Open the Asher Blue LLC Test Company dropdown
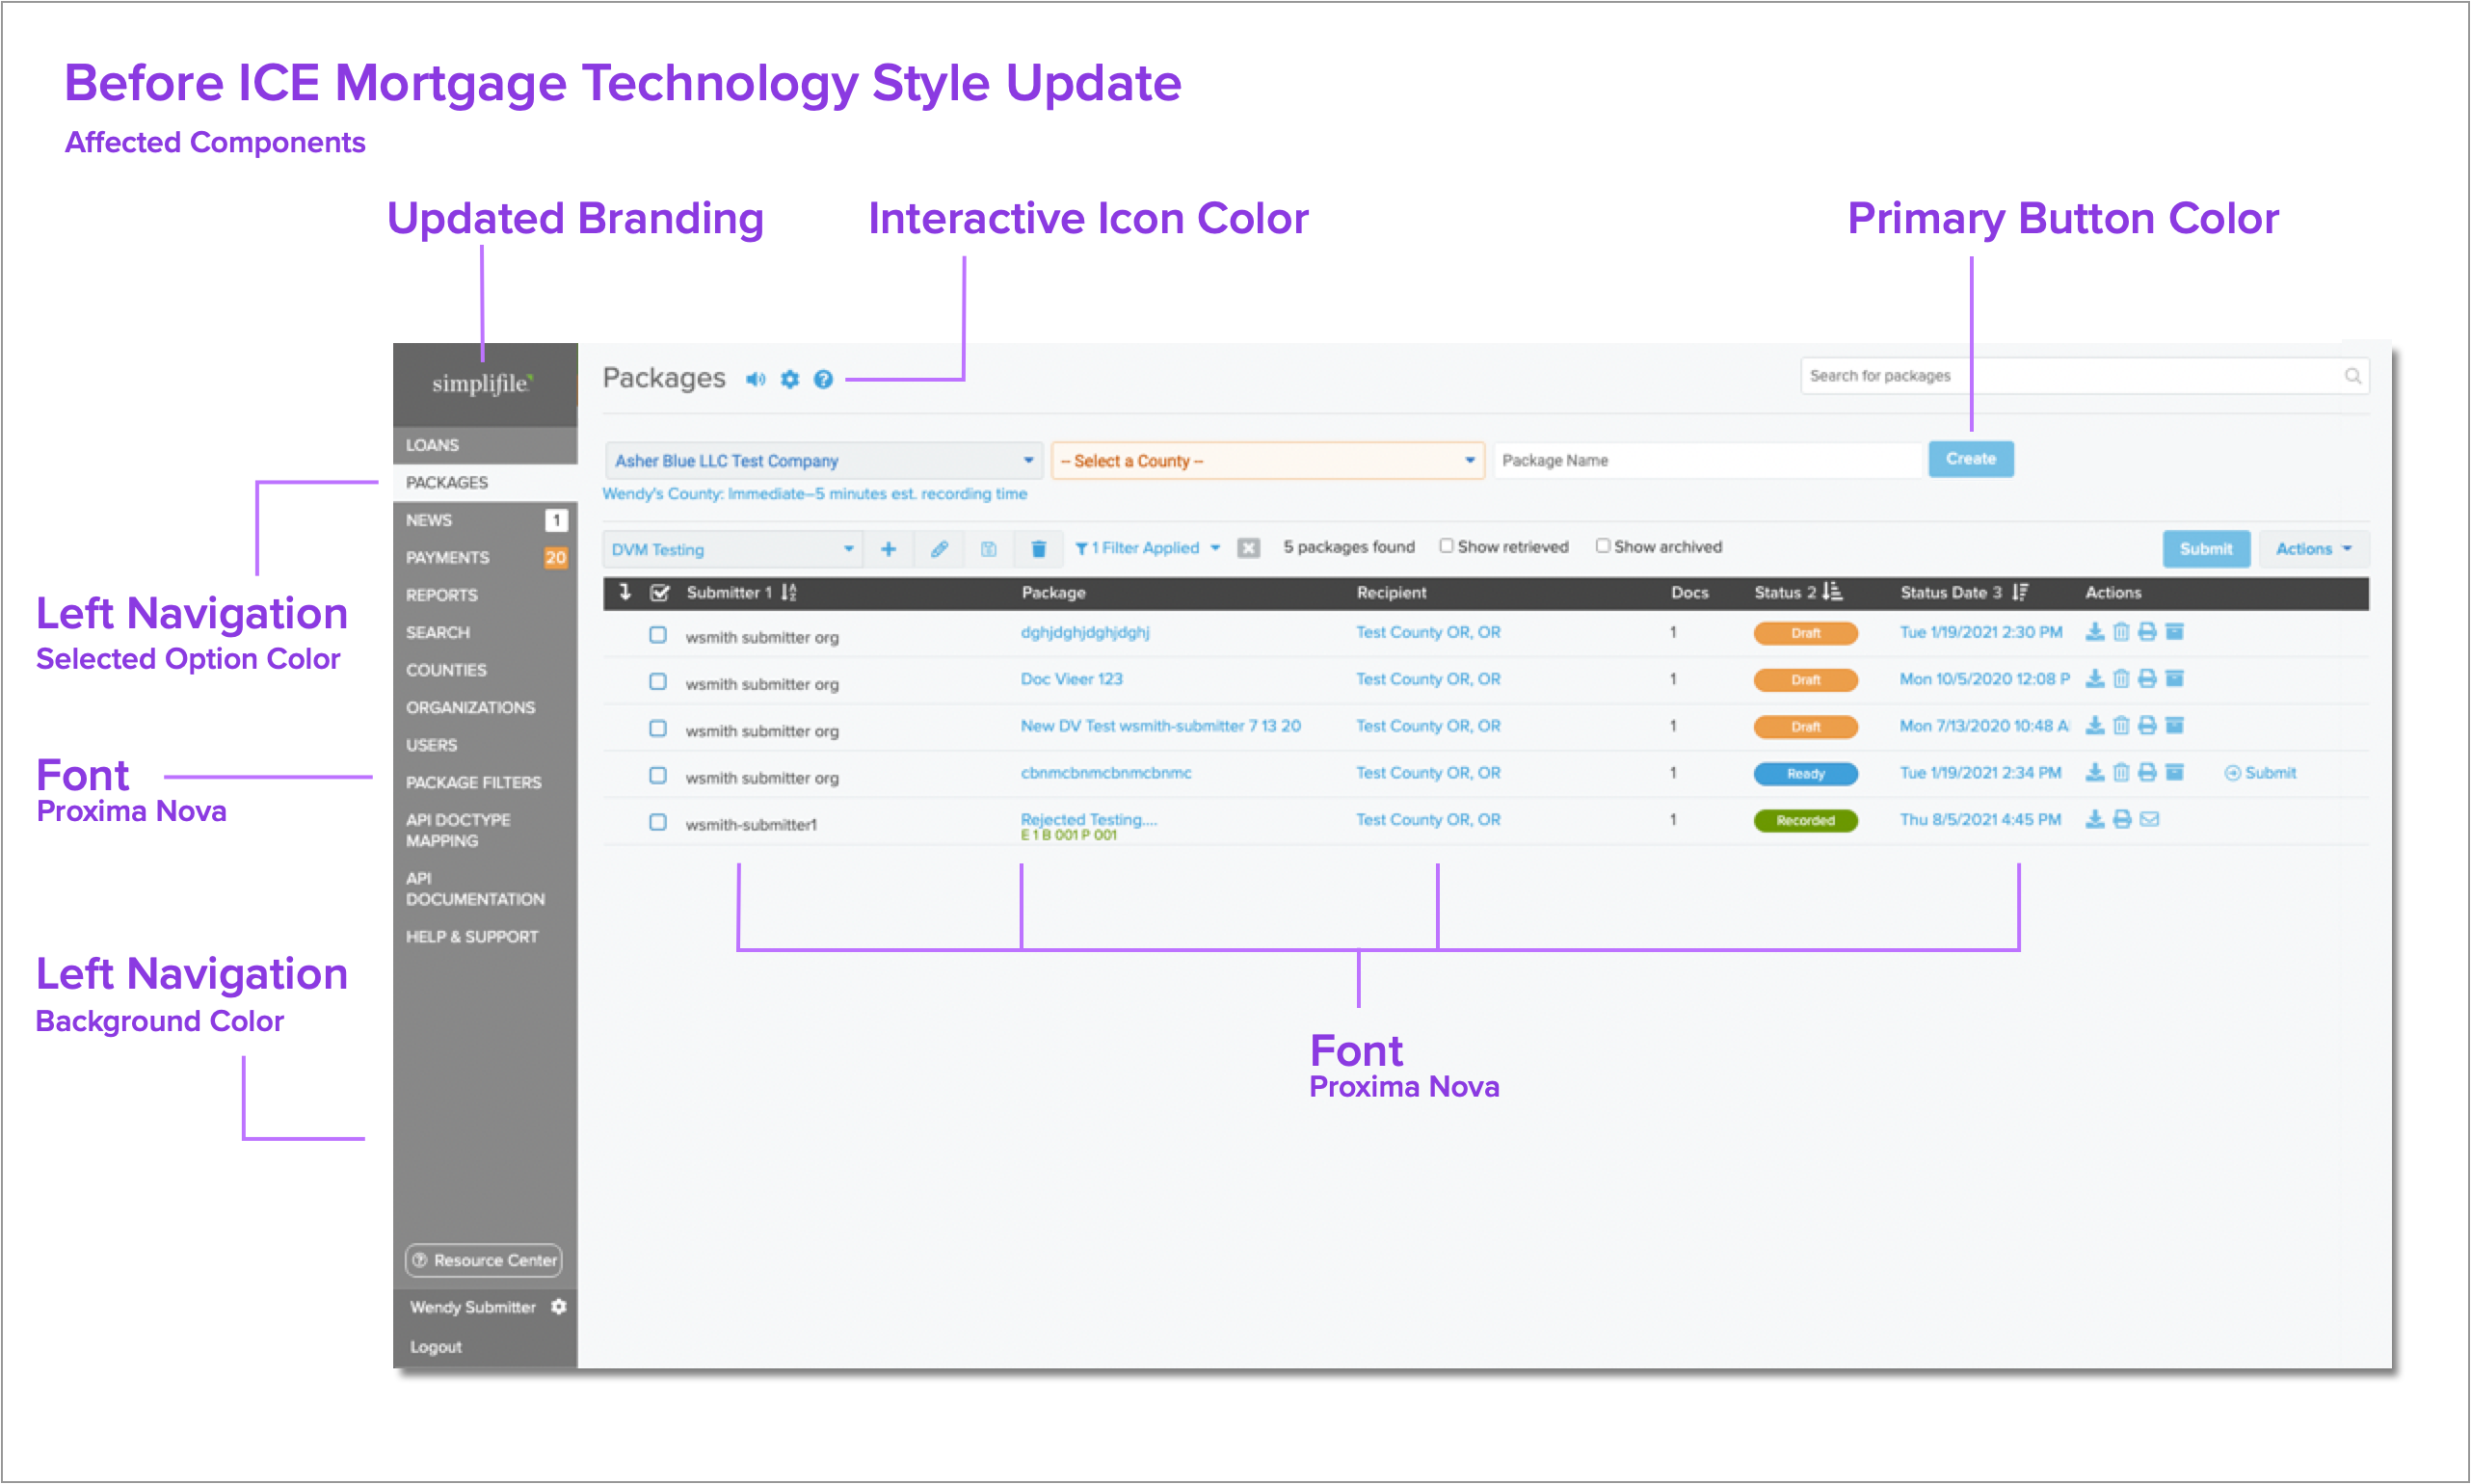Image resolution: width=2471 pixels, height=1484 pixels. tap(823, 461)
